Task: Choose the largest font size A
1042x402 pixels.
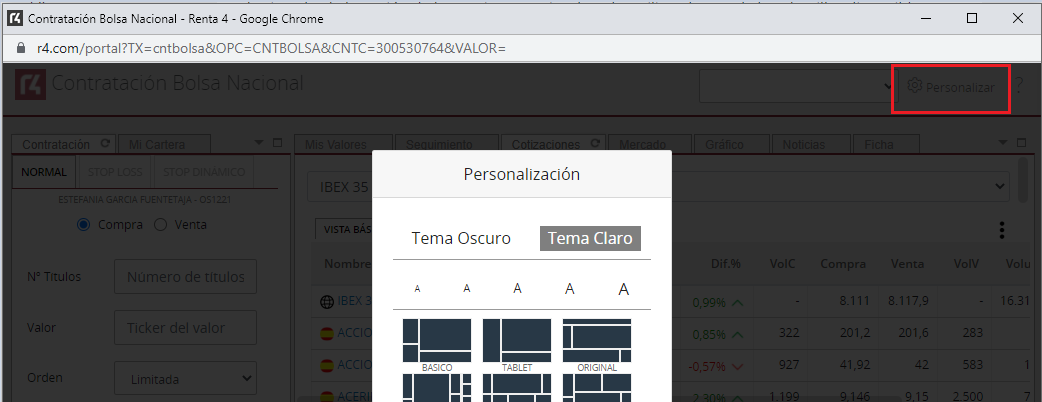Action: pyautogui.click(x=623, y=289)
